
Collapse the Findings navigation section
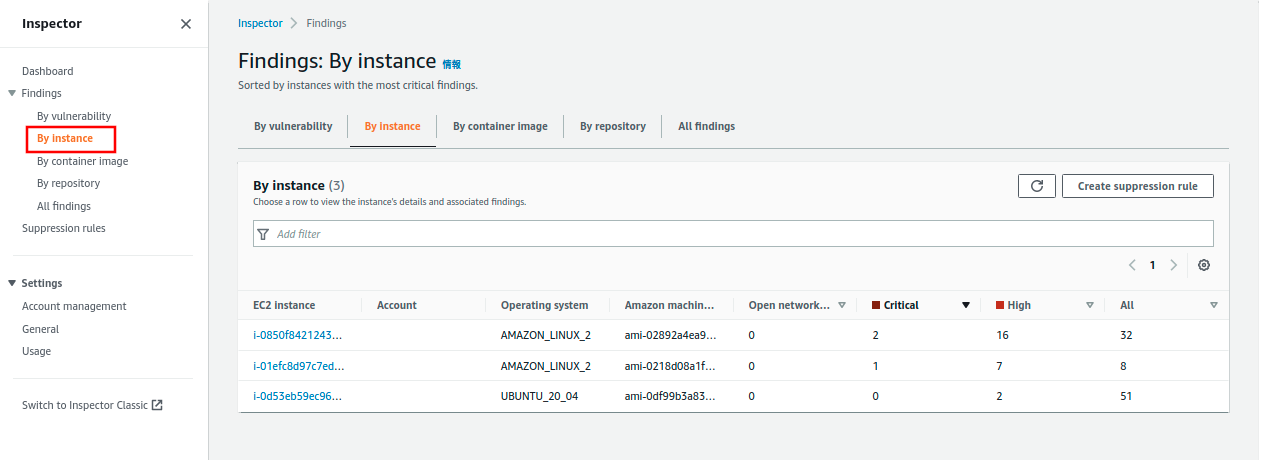coord(12,94)
